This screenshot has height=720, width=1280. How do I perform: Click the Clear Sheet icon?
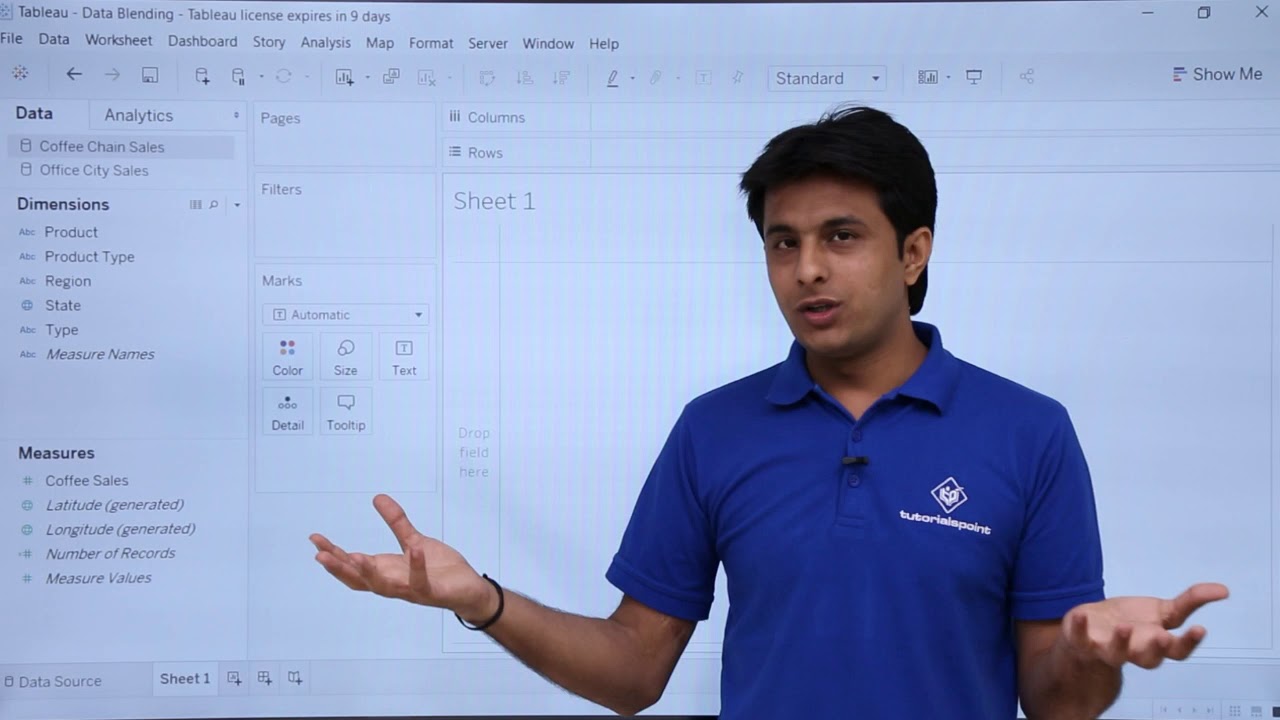426,77
